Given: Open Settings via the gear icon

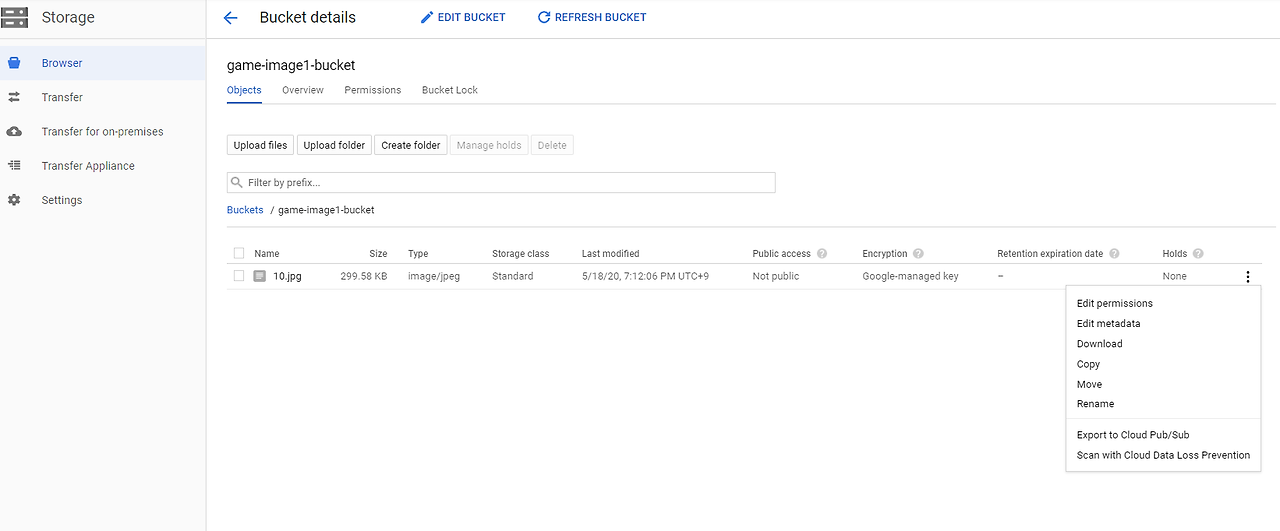Looking at the screenshot, I should [x=14, y=200].
